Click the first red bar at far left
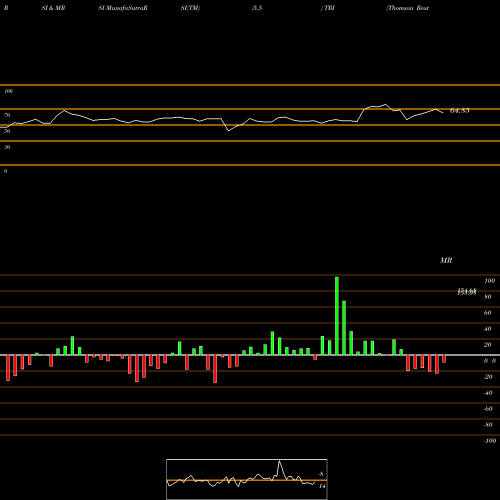The width and height of the screenshot is (500, 500). (8, 368)
